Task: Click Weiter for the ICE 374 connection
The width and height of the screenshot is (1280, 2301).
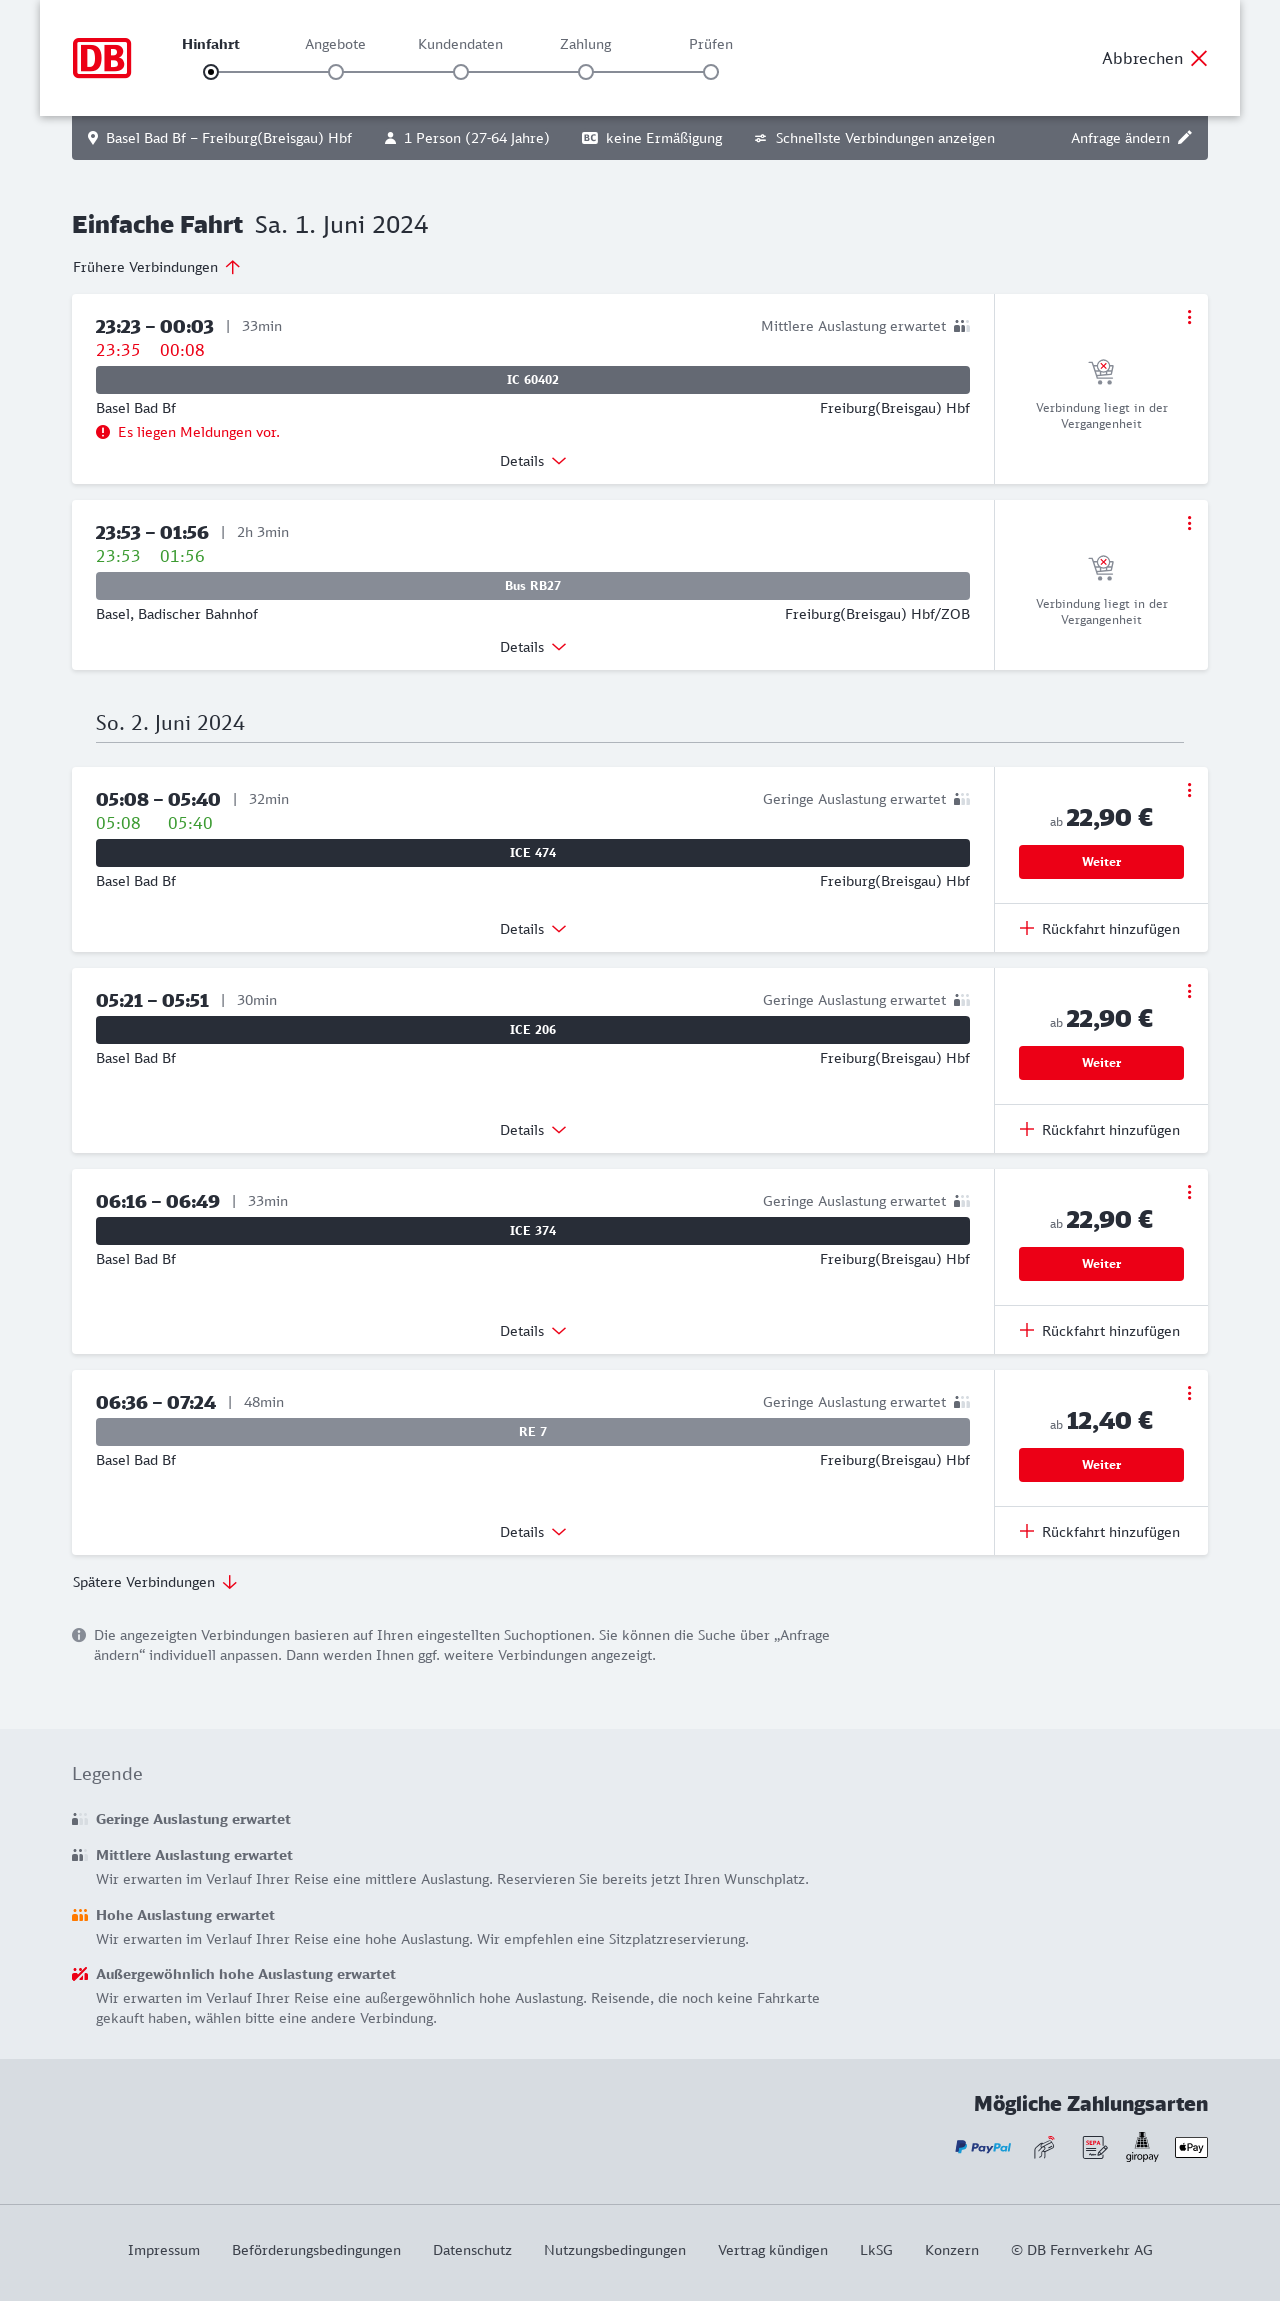Action: coord(1101,1264)
